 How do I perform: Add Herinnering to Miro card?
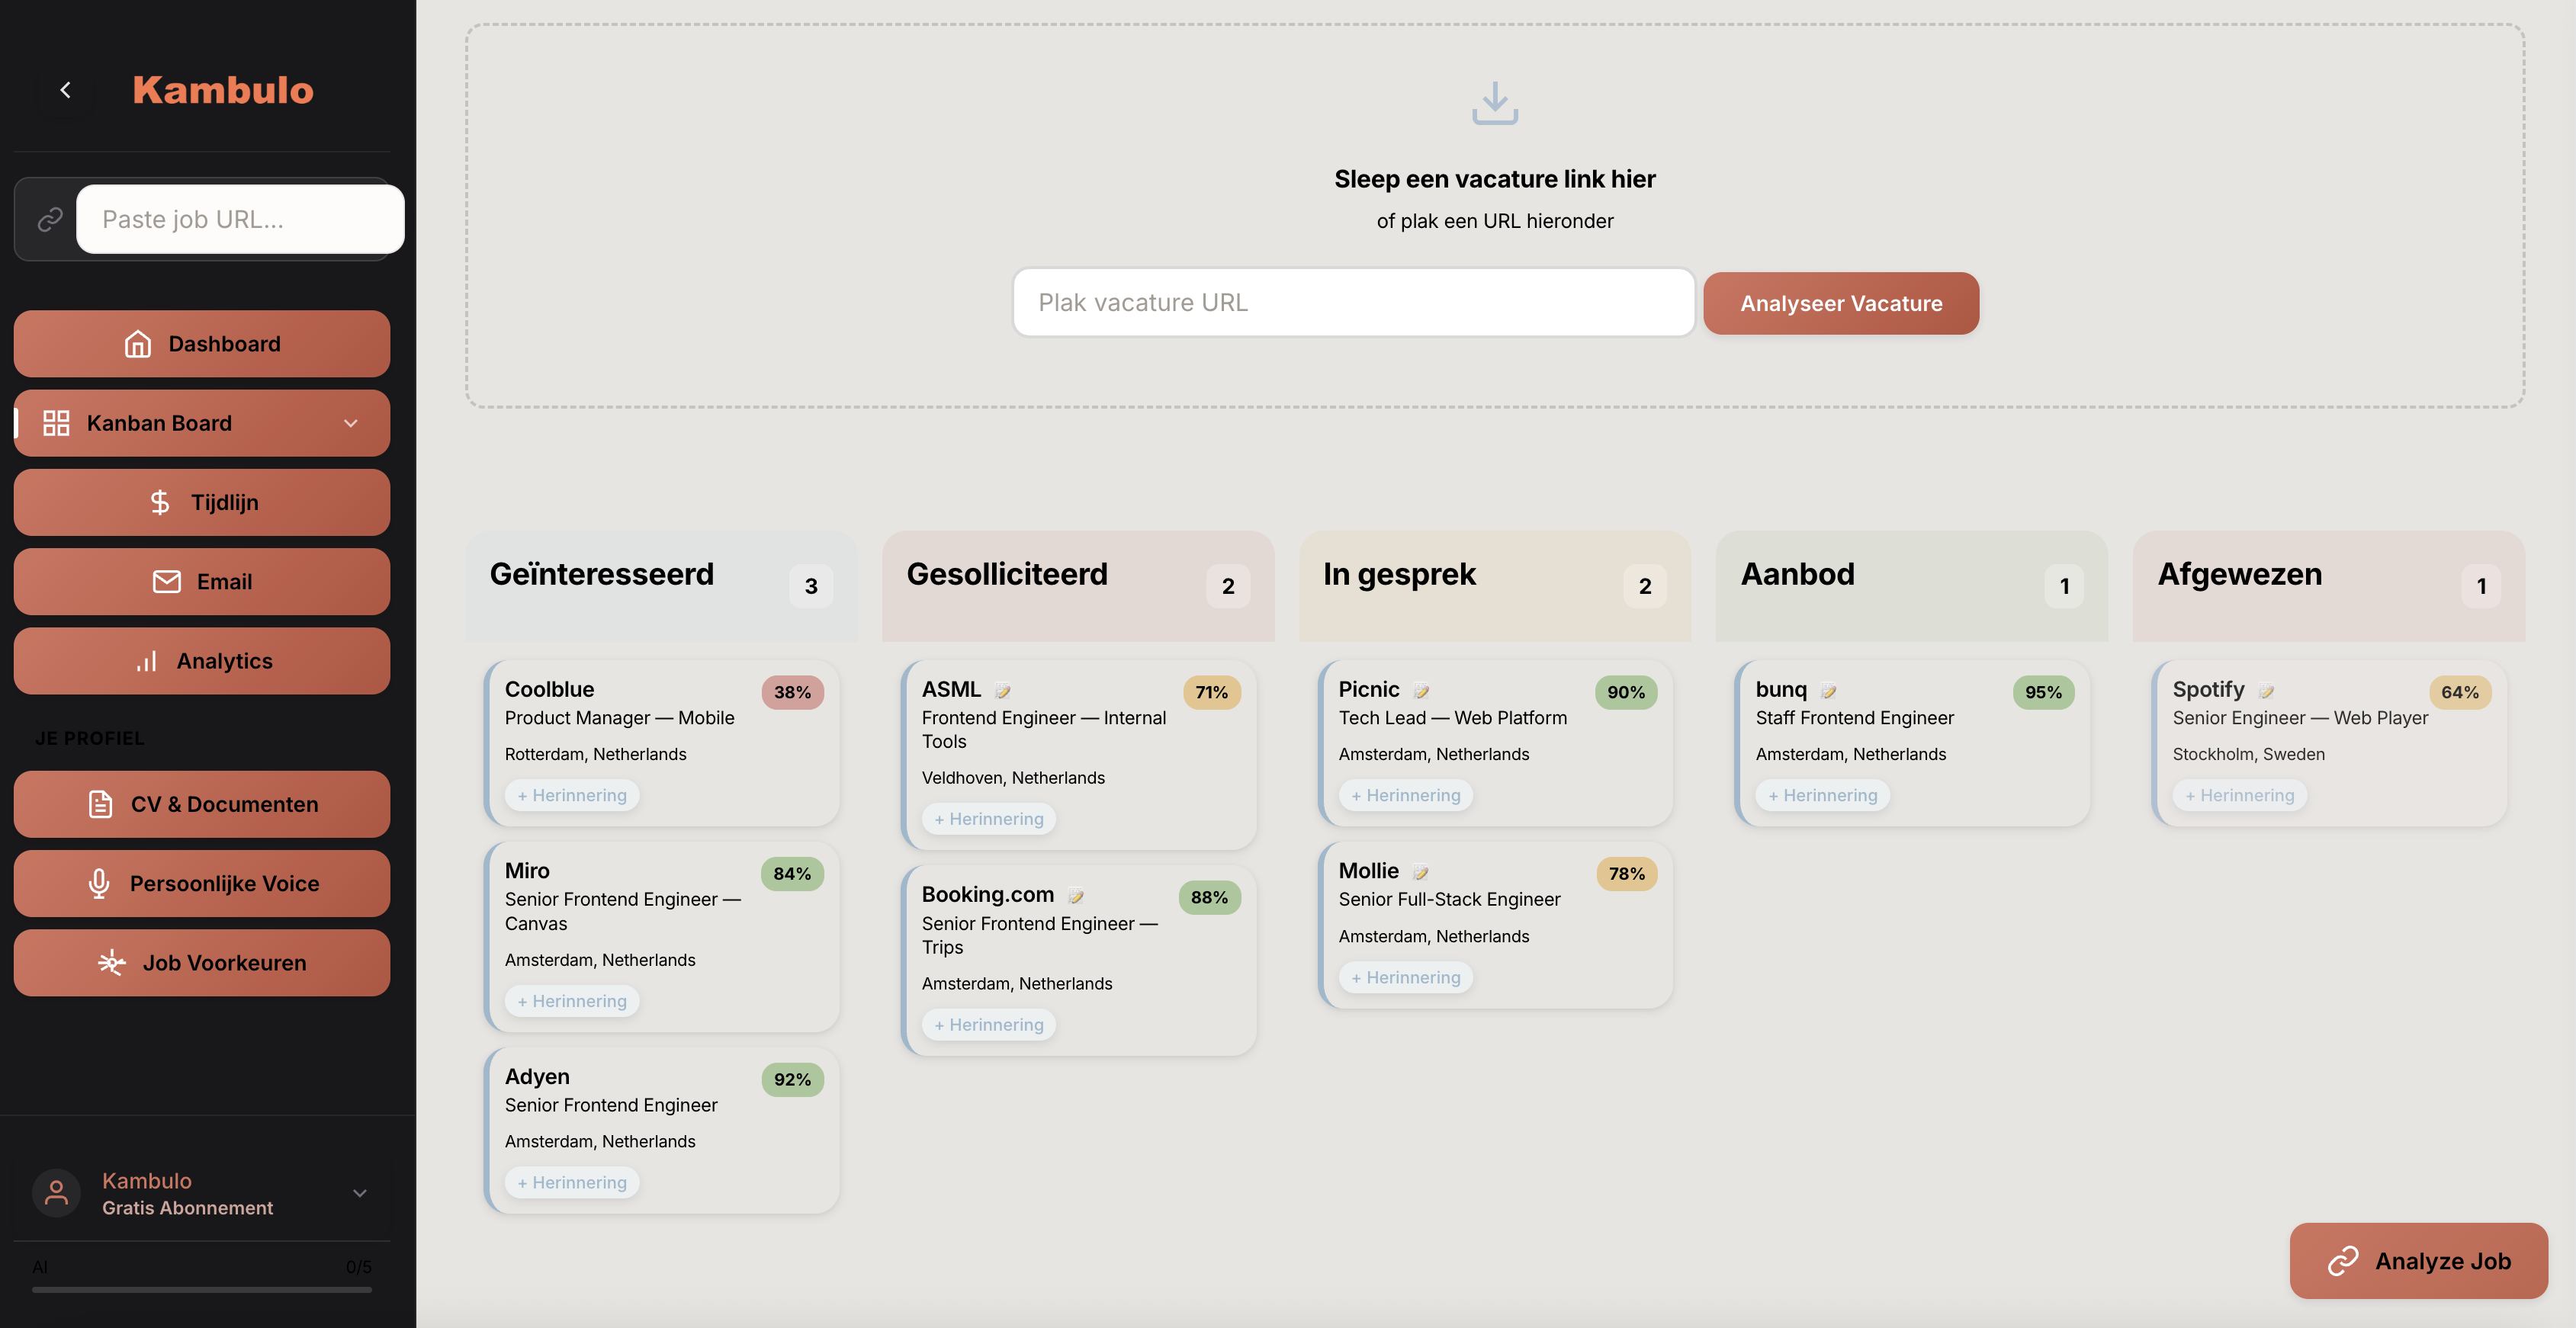pyautogui.click(x=572, y=1001)
